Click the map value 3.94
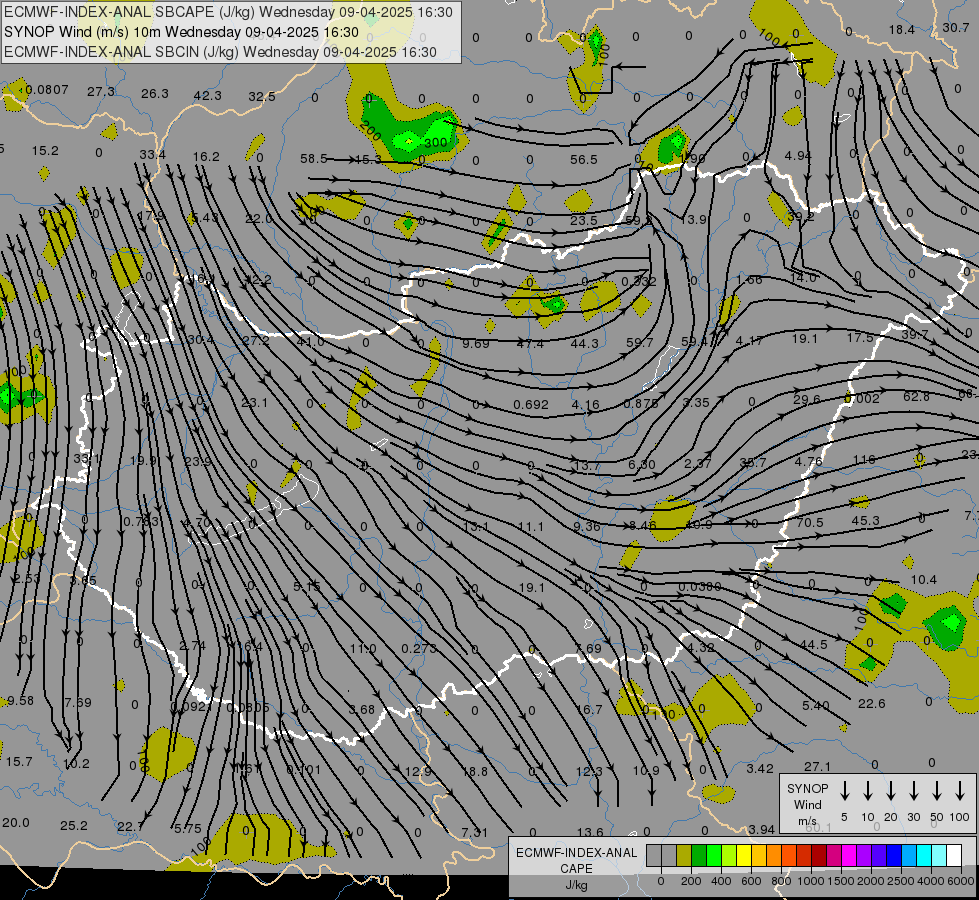Image resolution: width=979 pixels, height=900 pixels. click(762, 829)
